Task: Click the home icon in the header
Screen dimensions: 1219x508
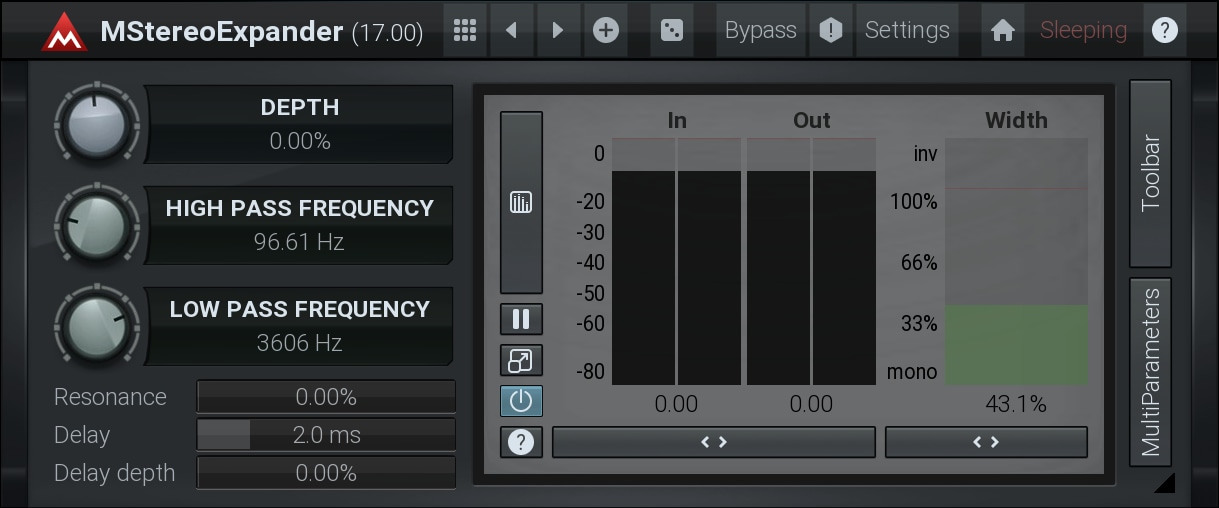Action: click(x=1002, y=30)
